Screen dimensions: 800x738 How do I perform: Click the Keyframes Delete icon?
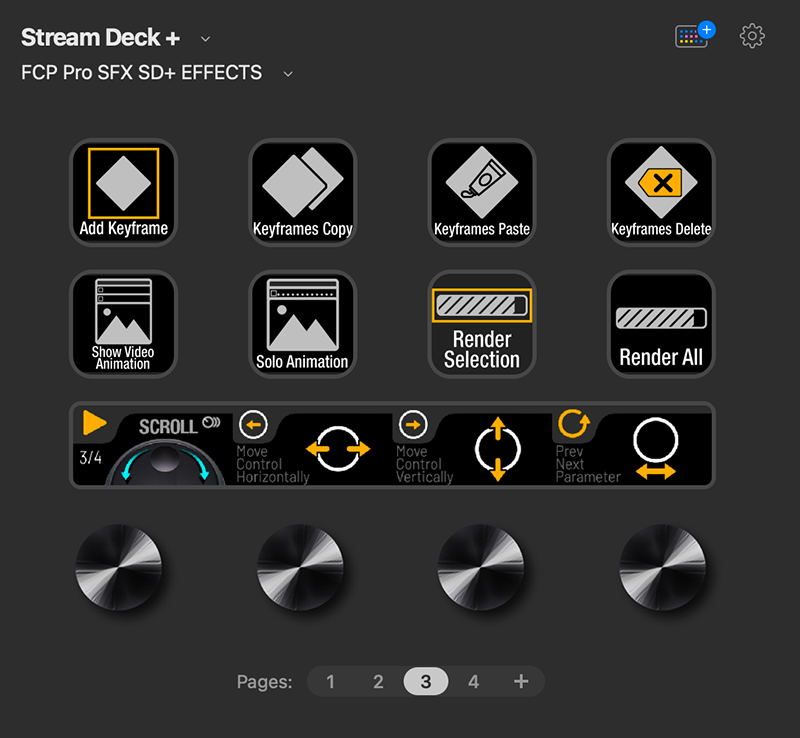660,192
